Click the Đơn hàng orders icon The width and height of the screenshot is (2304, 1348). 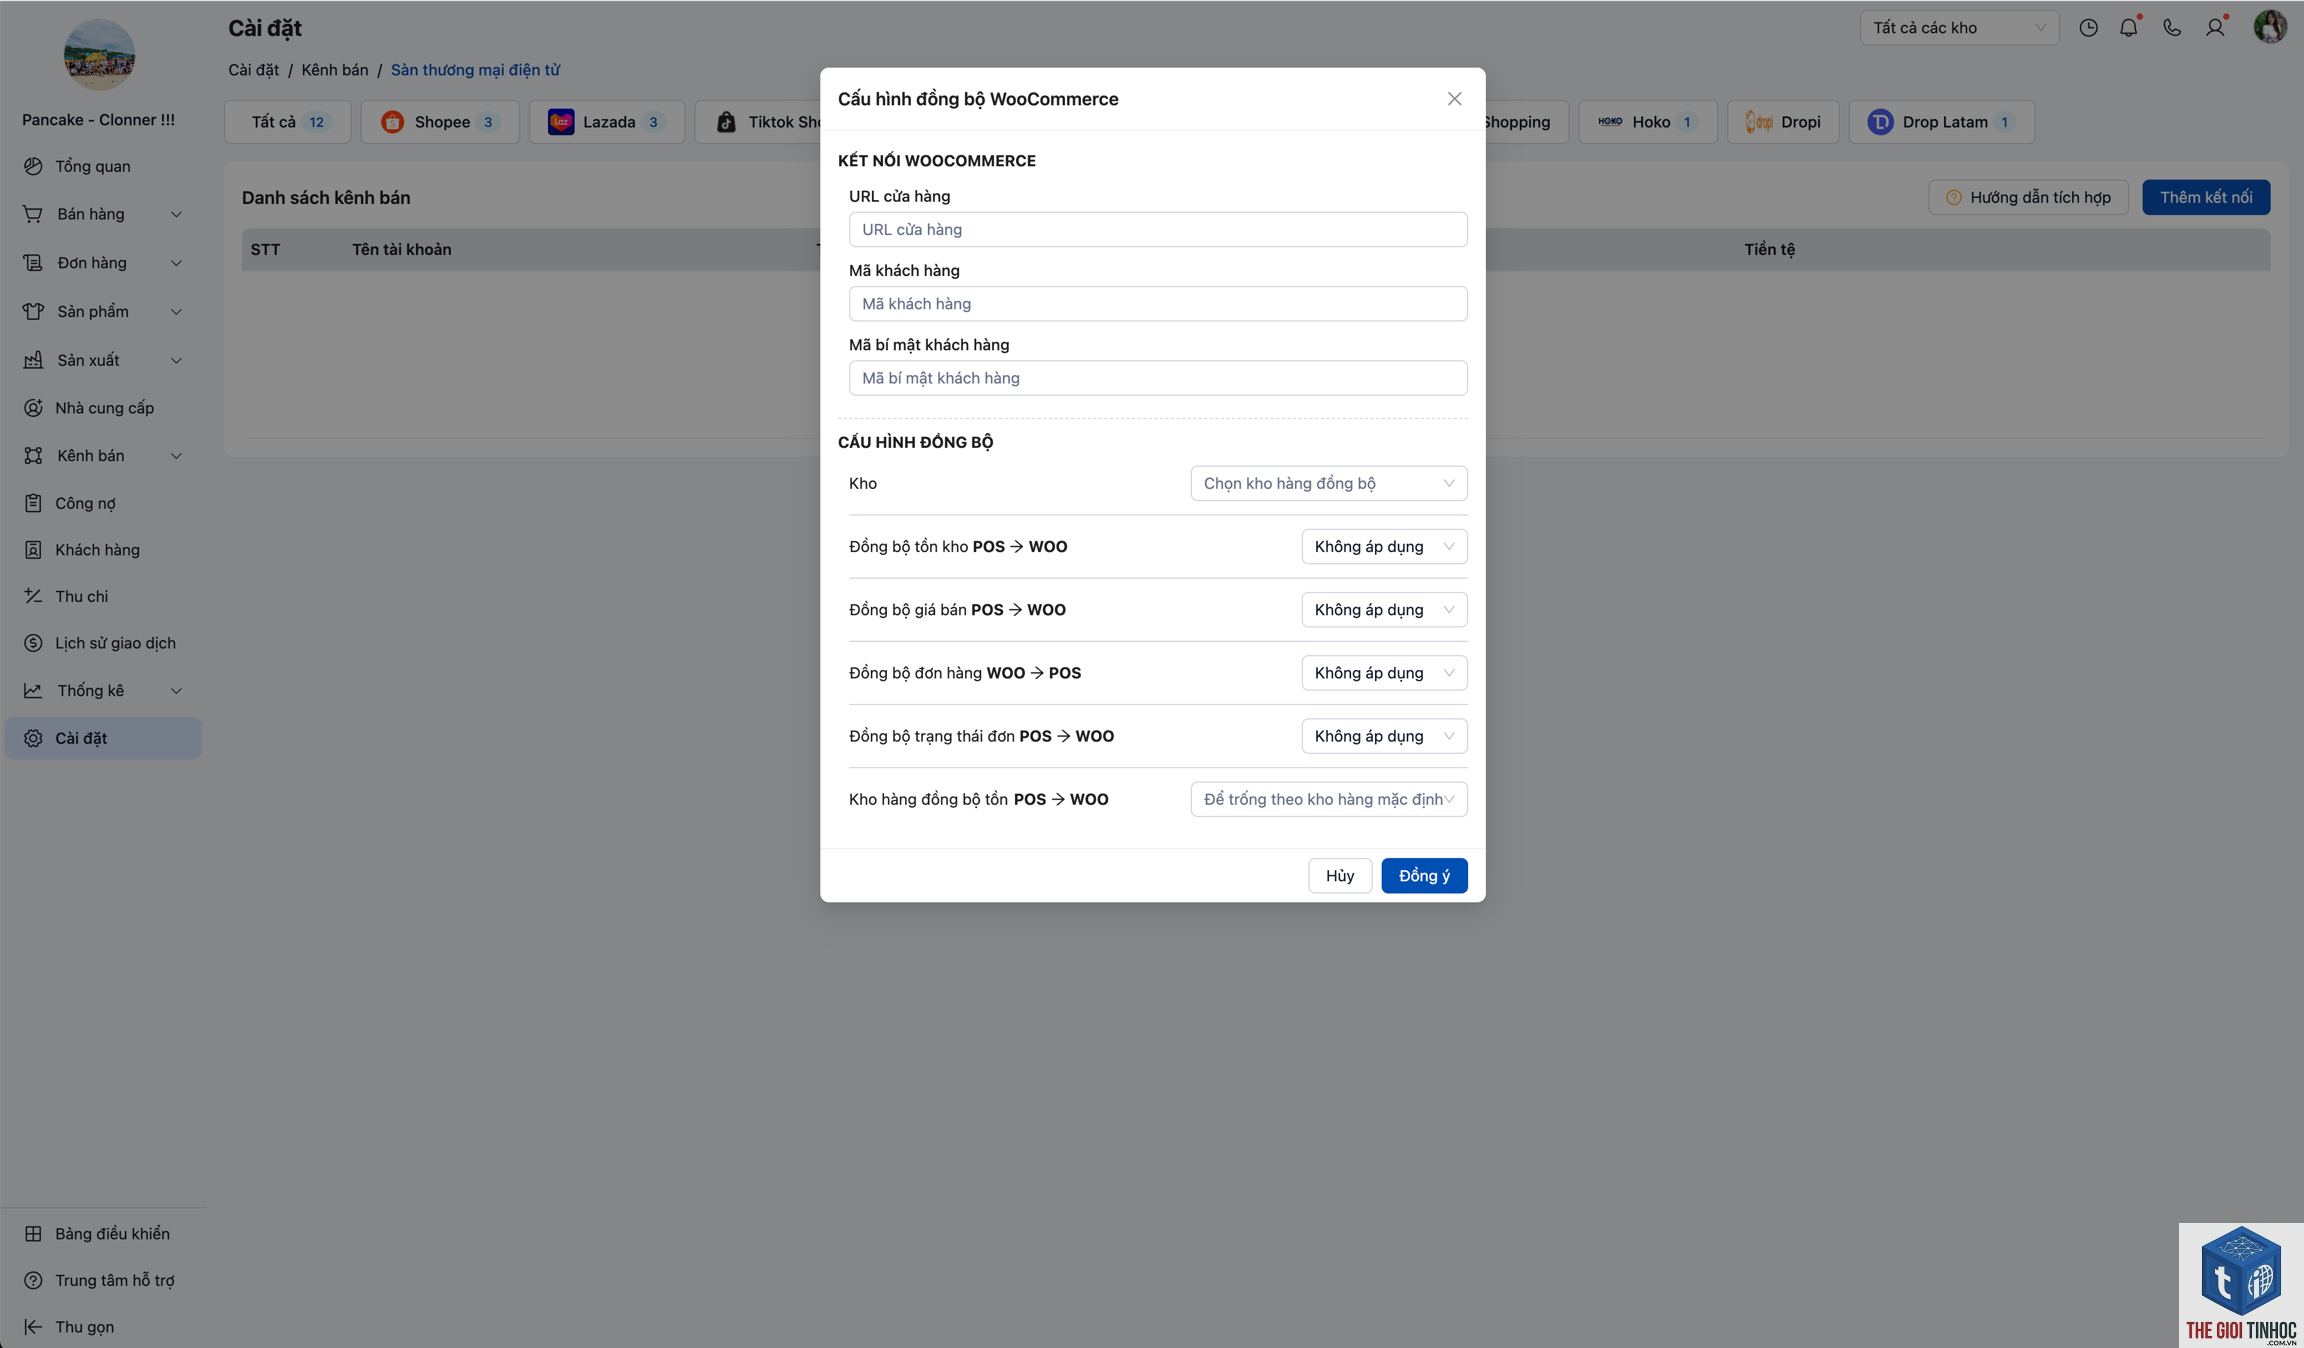pos(33,263)
